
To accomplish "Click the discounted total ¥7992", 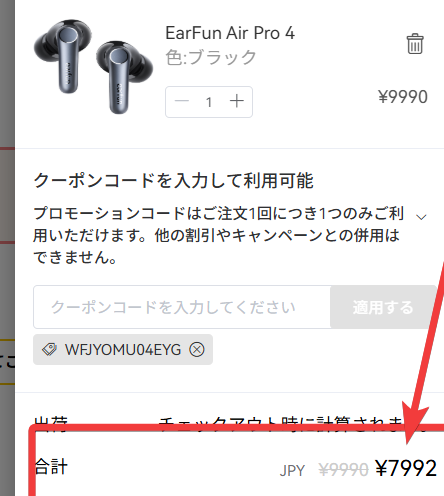I will click(406, 468).
